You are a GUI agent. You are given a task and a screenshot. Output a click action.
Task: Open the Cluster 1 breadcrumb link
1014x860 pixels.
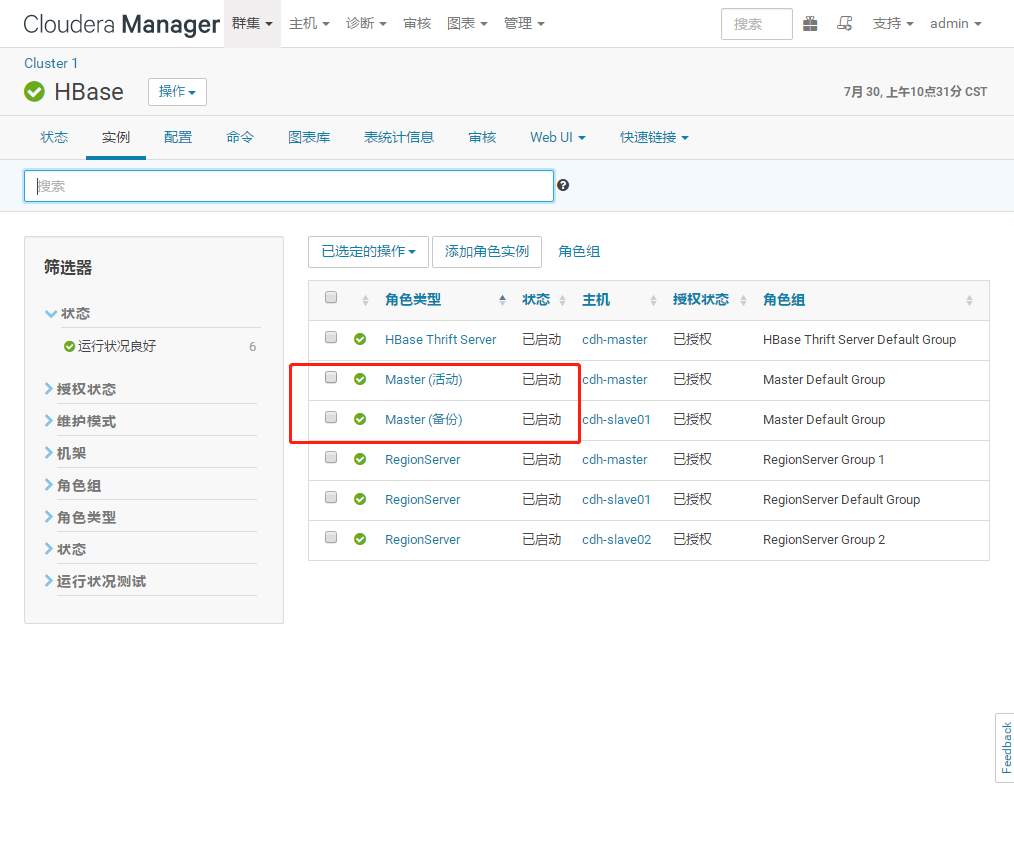coord(50,63)
